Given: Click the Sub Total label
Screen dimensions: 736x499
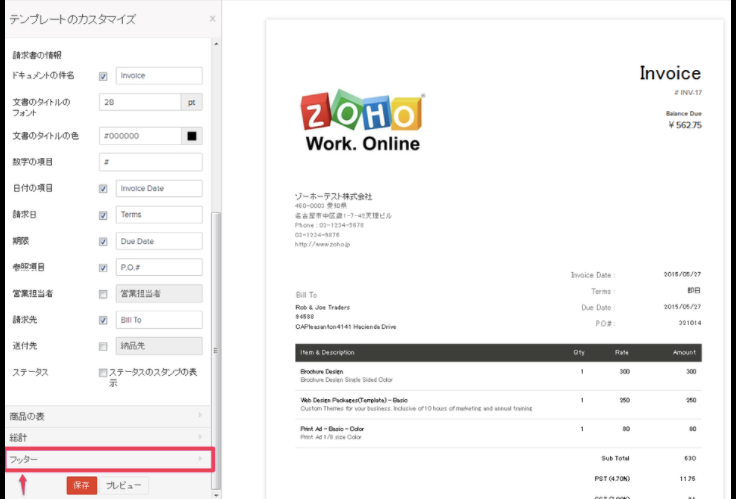Looking at the screenshot, I should [615, 458].
